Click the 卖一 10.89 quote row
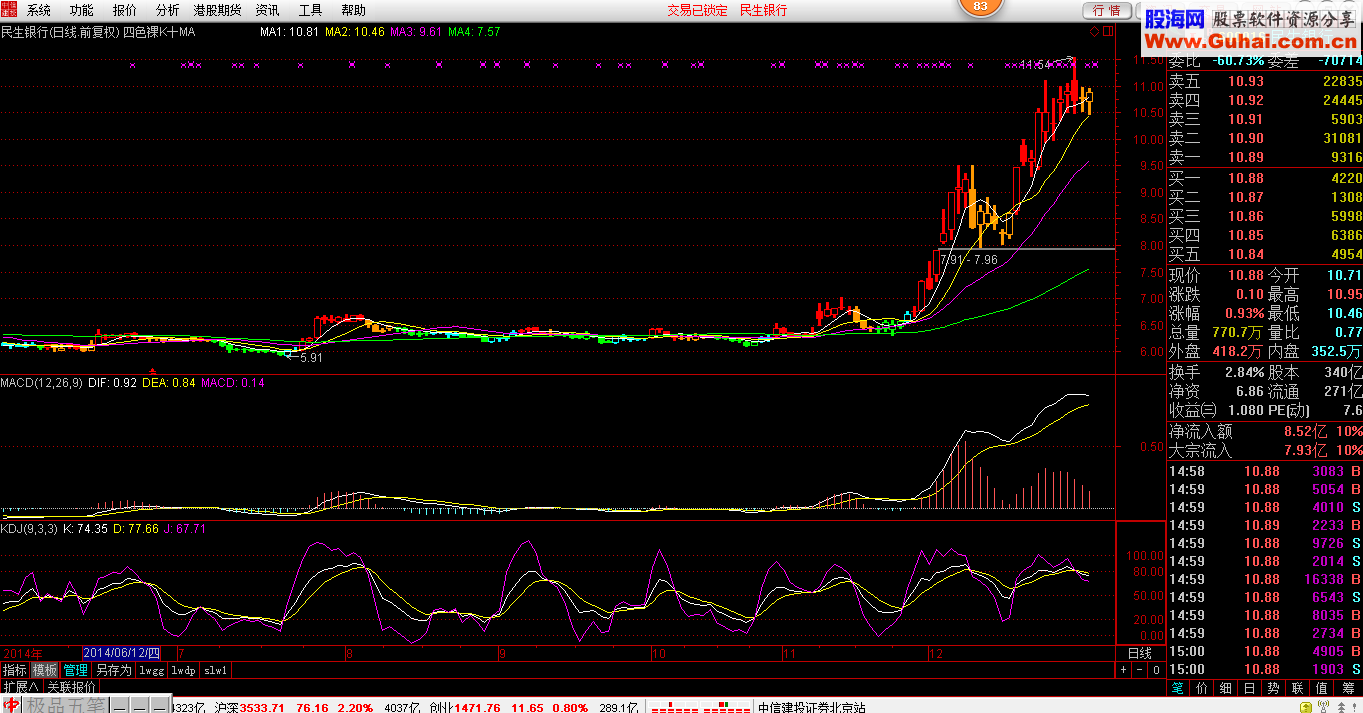 pos(1265,157)
